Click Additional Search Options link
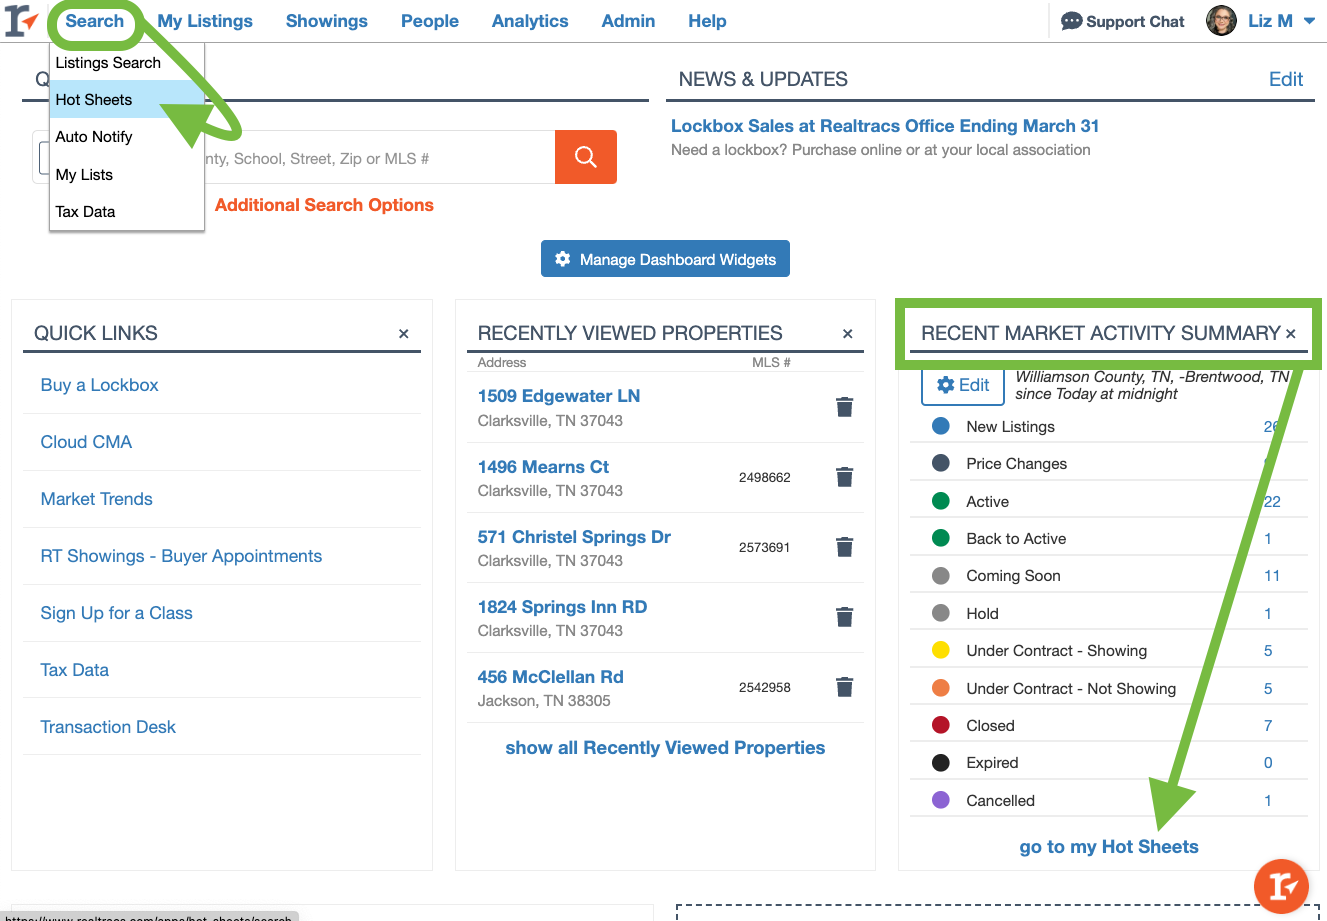This screenshot has width=1327, height=921. point(324,205)
